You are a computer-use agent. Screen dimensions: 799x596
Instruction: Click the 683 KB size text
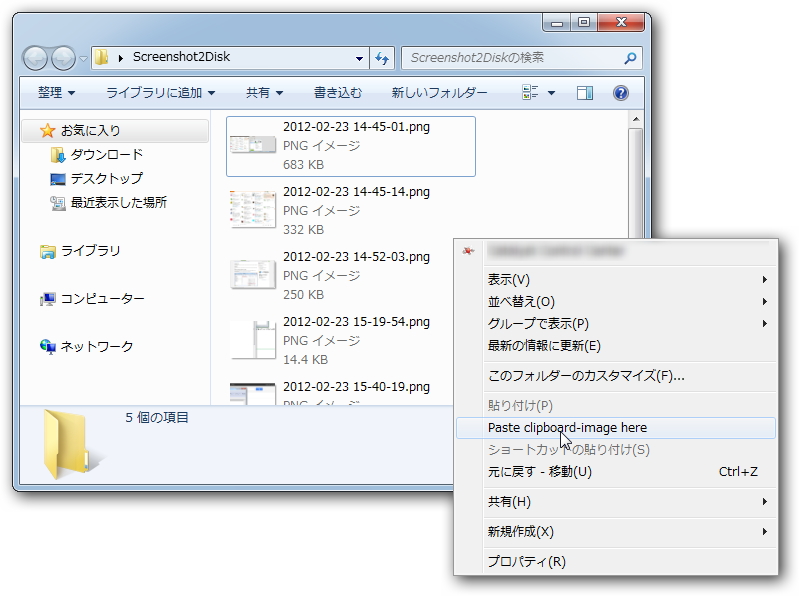coord(303,165)
